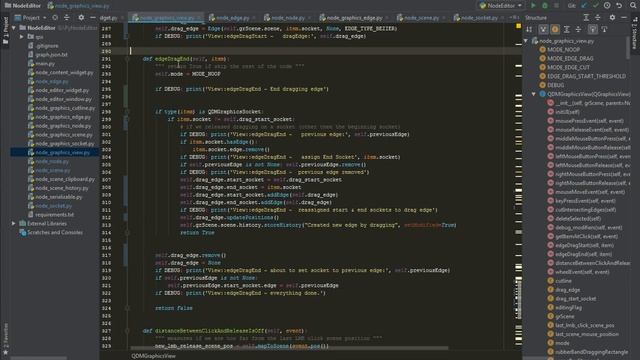
Task: Toggle show fields orange icon in Structure toolbar
Action: (x=555, y=29)
